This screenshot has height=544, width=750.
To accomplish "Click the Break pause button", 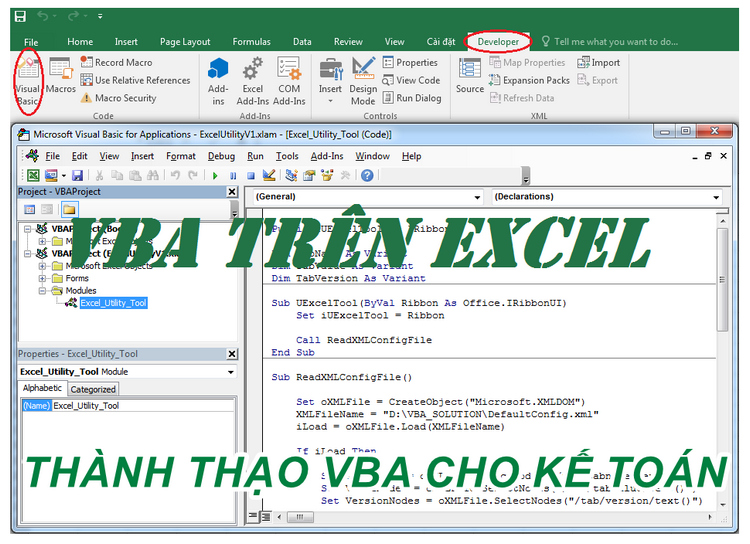I will [233, 176].
